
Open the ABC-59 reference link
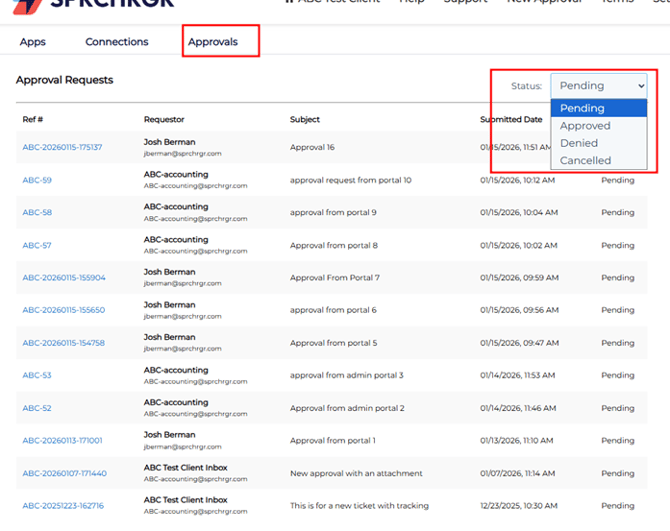coord(37,181)
